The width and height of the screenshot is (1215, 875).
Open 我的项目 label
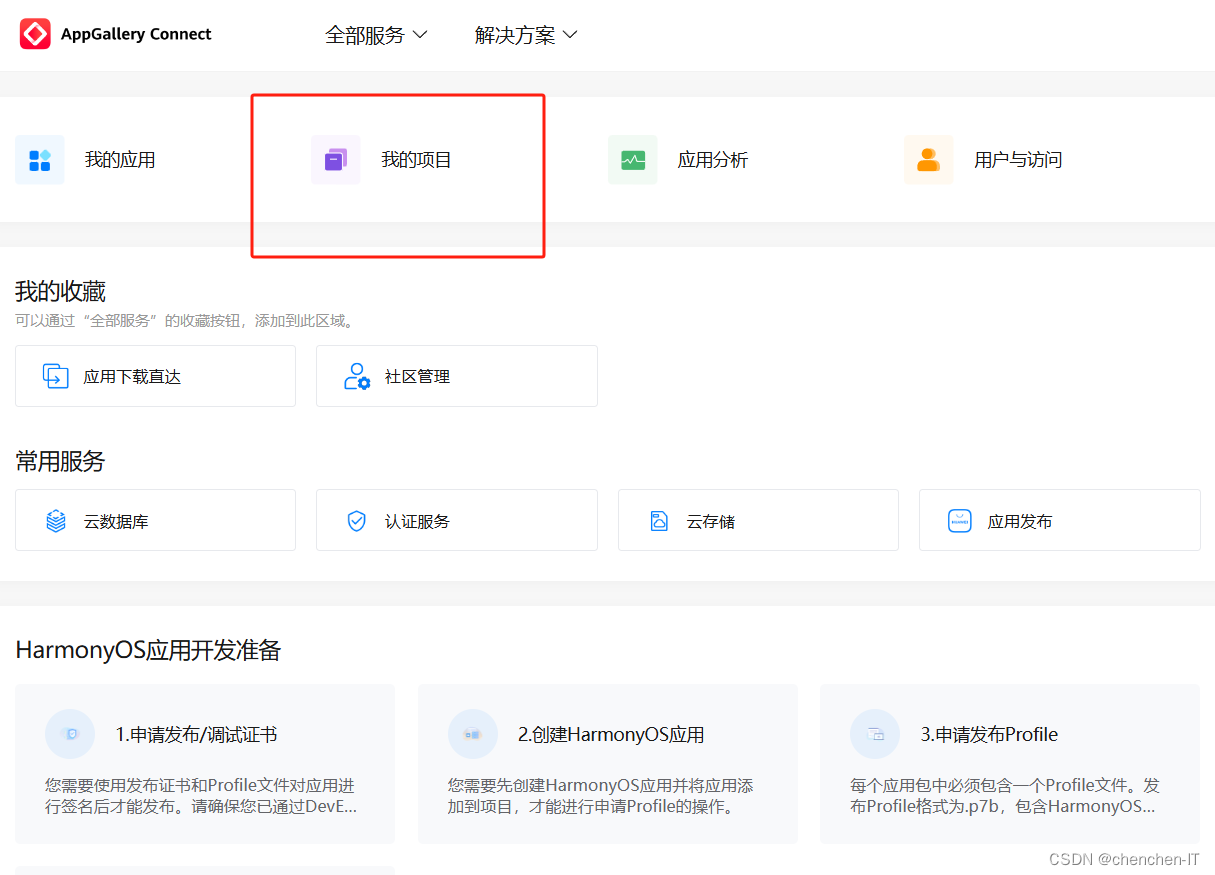[417, 160]
